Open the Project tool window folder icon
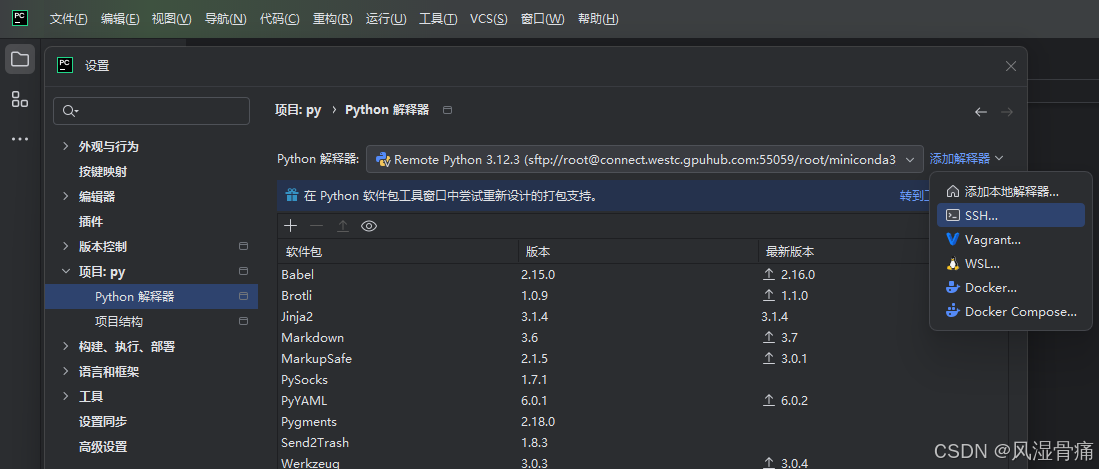This screenshot has height=469, width=1099. [20, 59]
